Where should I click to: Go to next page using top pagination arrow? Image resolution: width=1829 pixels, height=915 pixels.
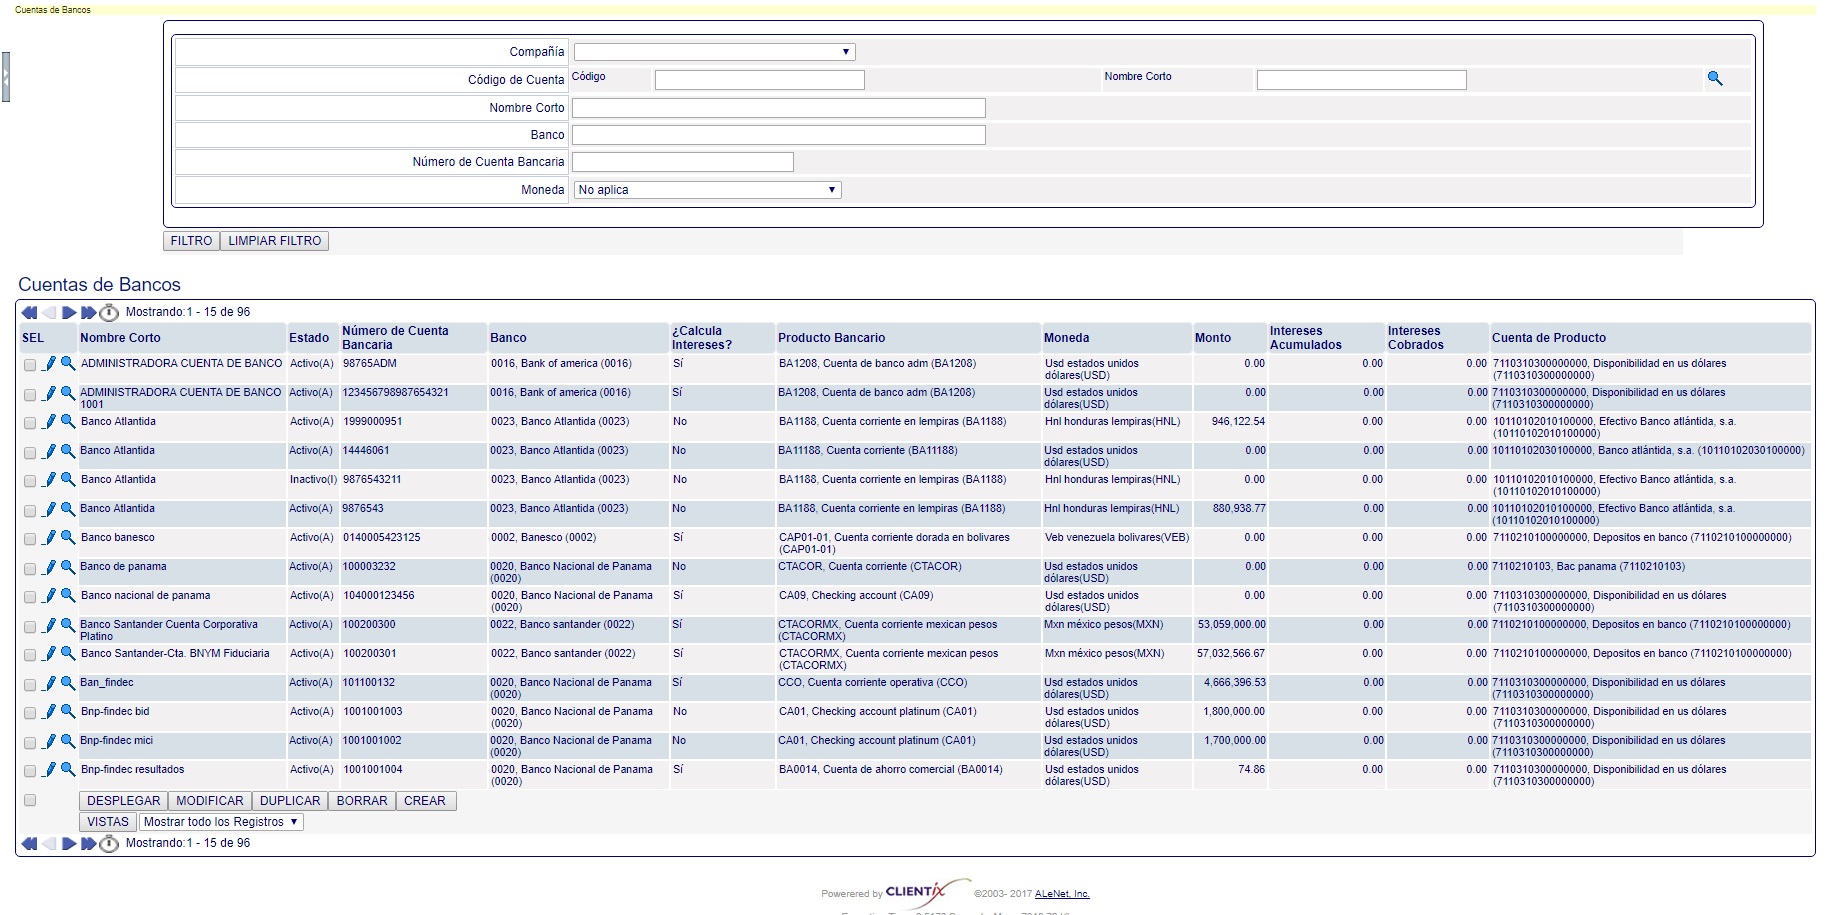69,313
